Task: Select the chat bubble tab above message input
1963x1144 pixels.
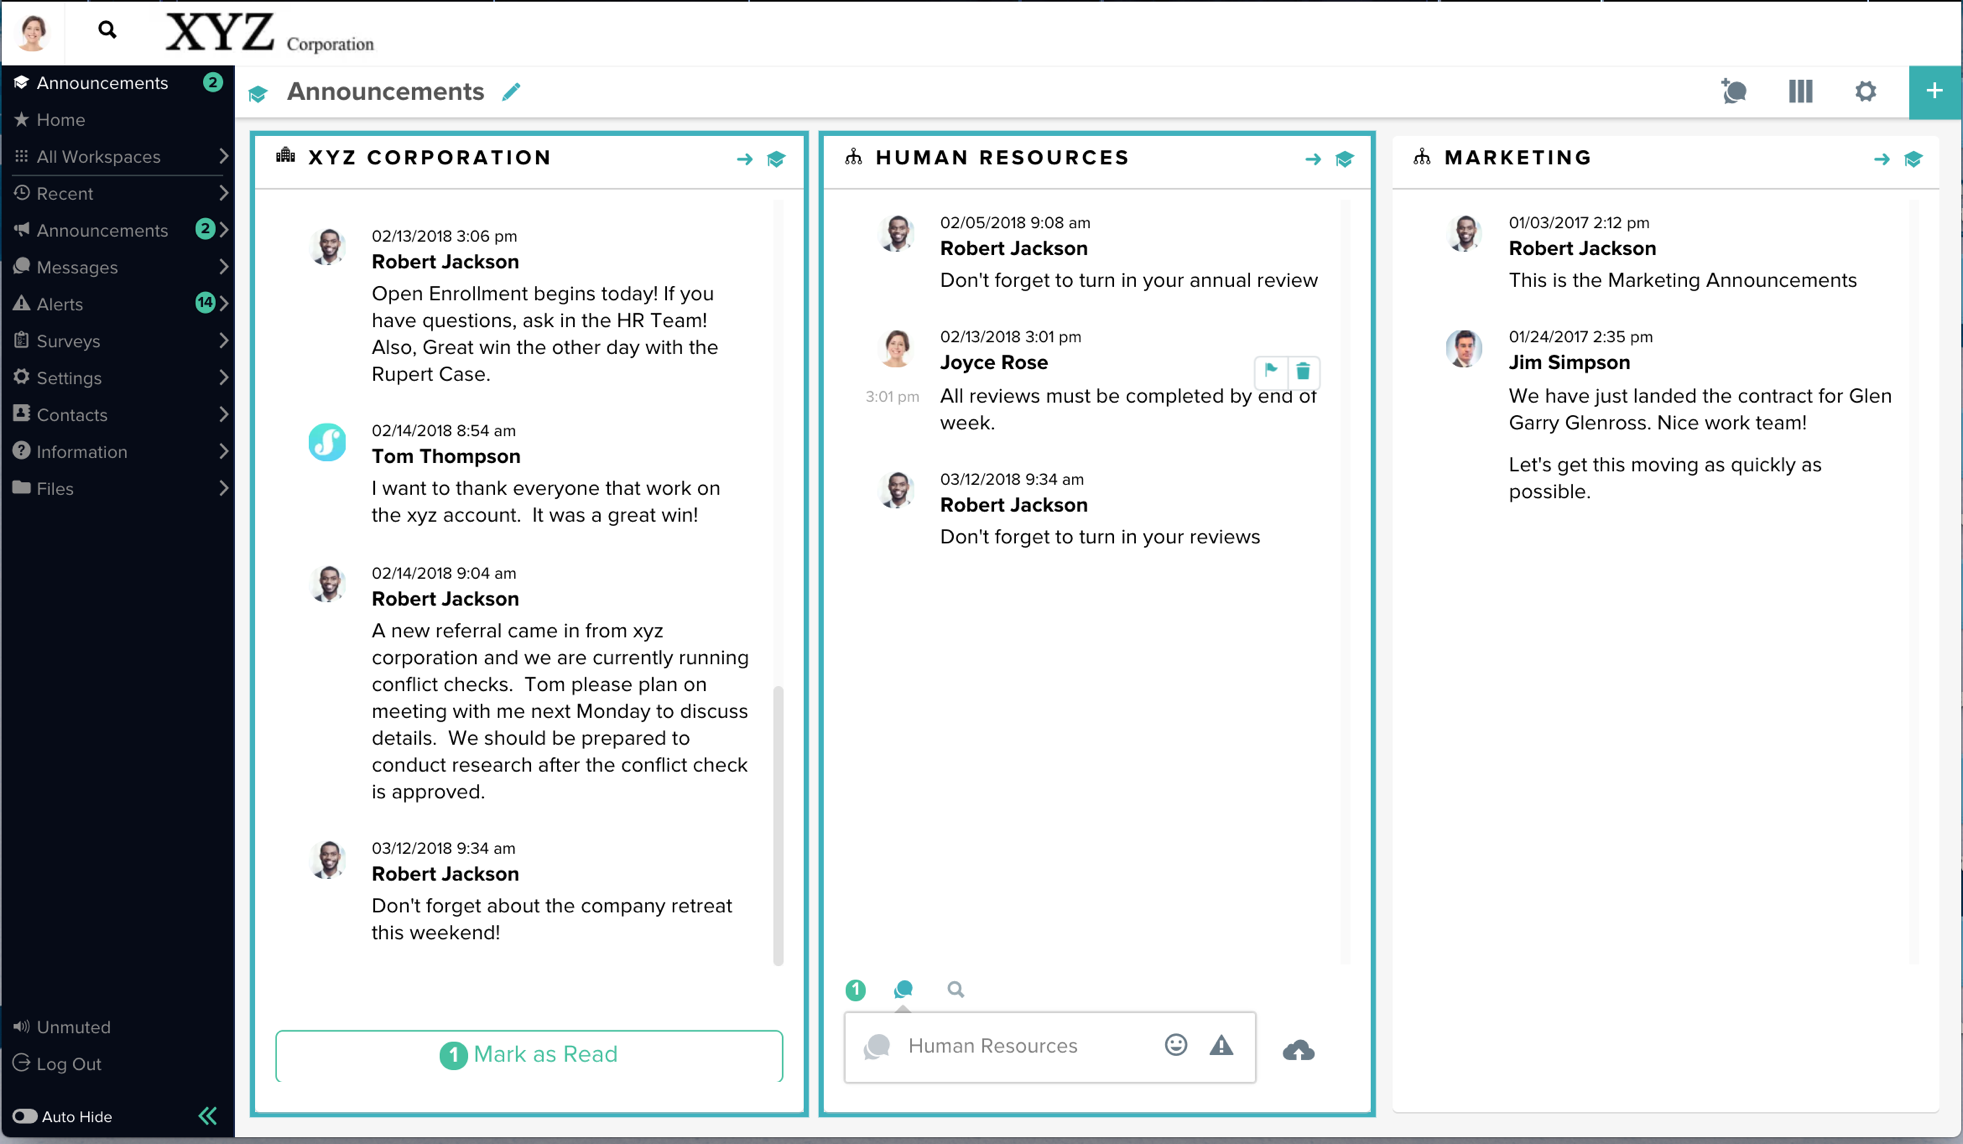Action: [x=903, y=989]
